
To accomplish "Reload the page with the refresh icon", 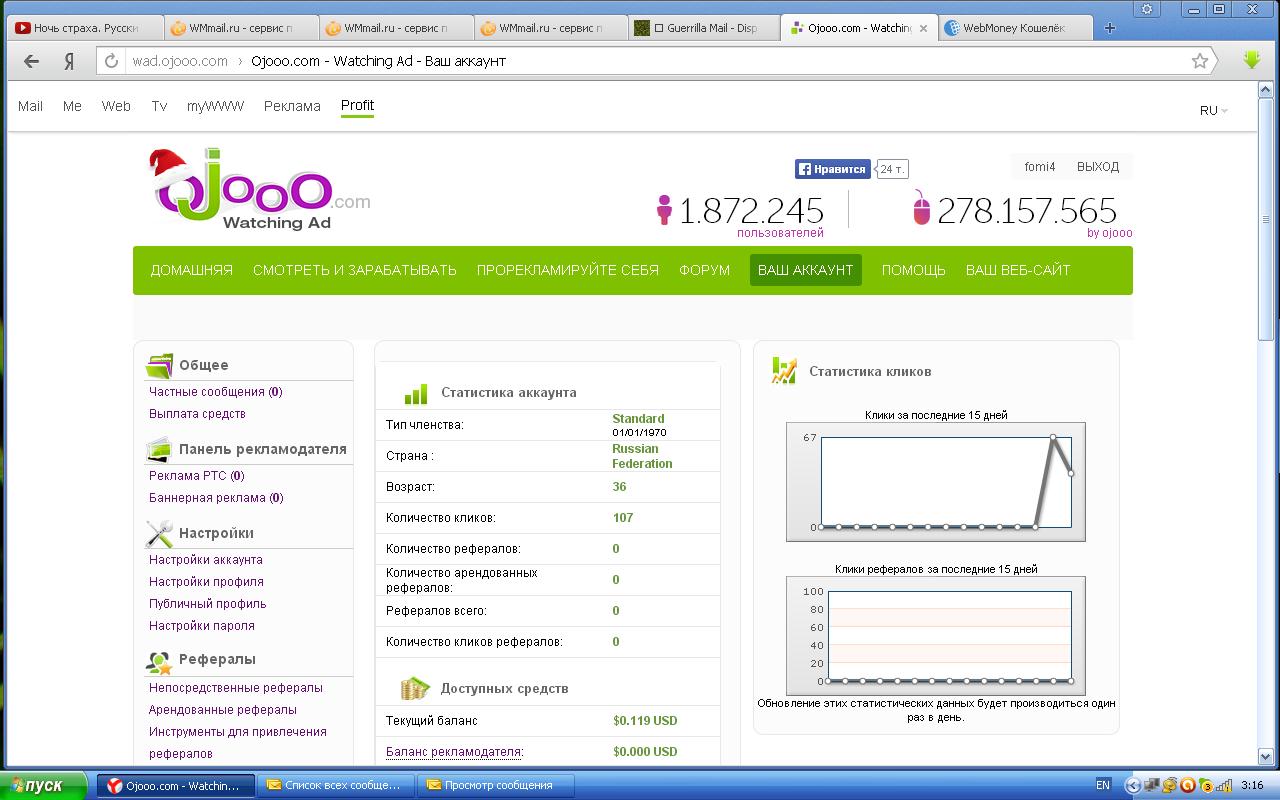I will pos(111,61).
